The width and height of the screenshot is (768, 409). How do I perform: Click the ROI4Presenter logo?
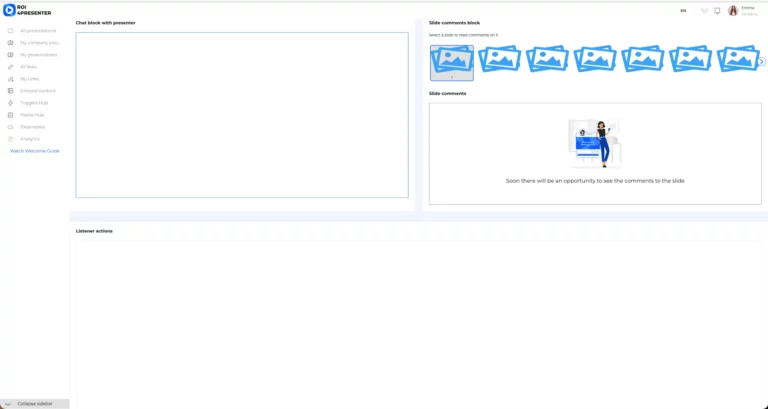(x=27, y=10)
